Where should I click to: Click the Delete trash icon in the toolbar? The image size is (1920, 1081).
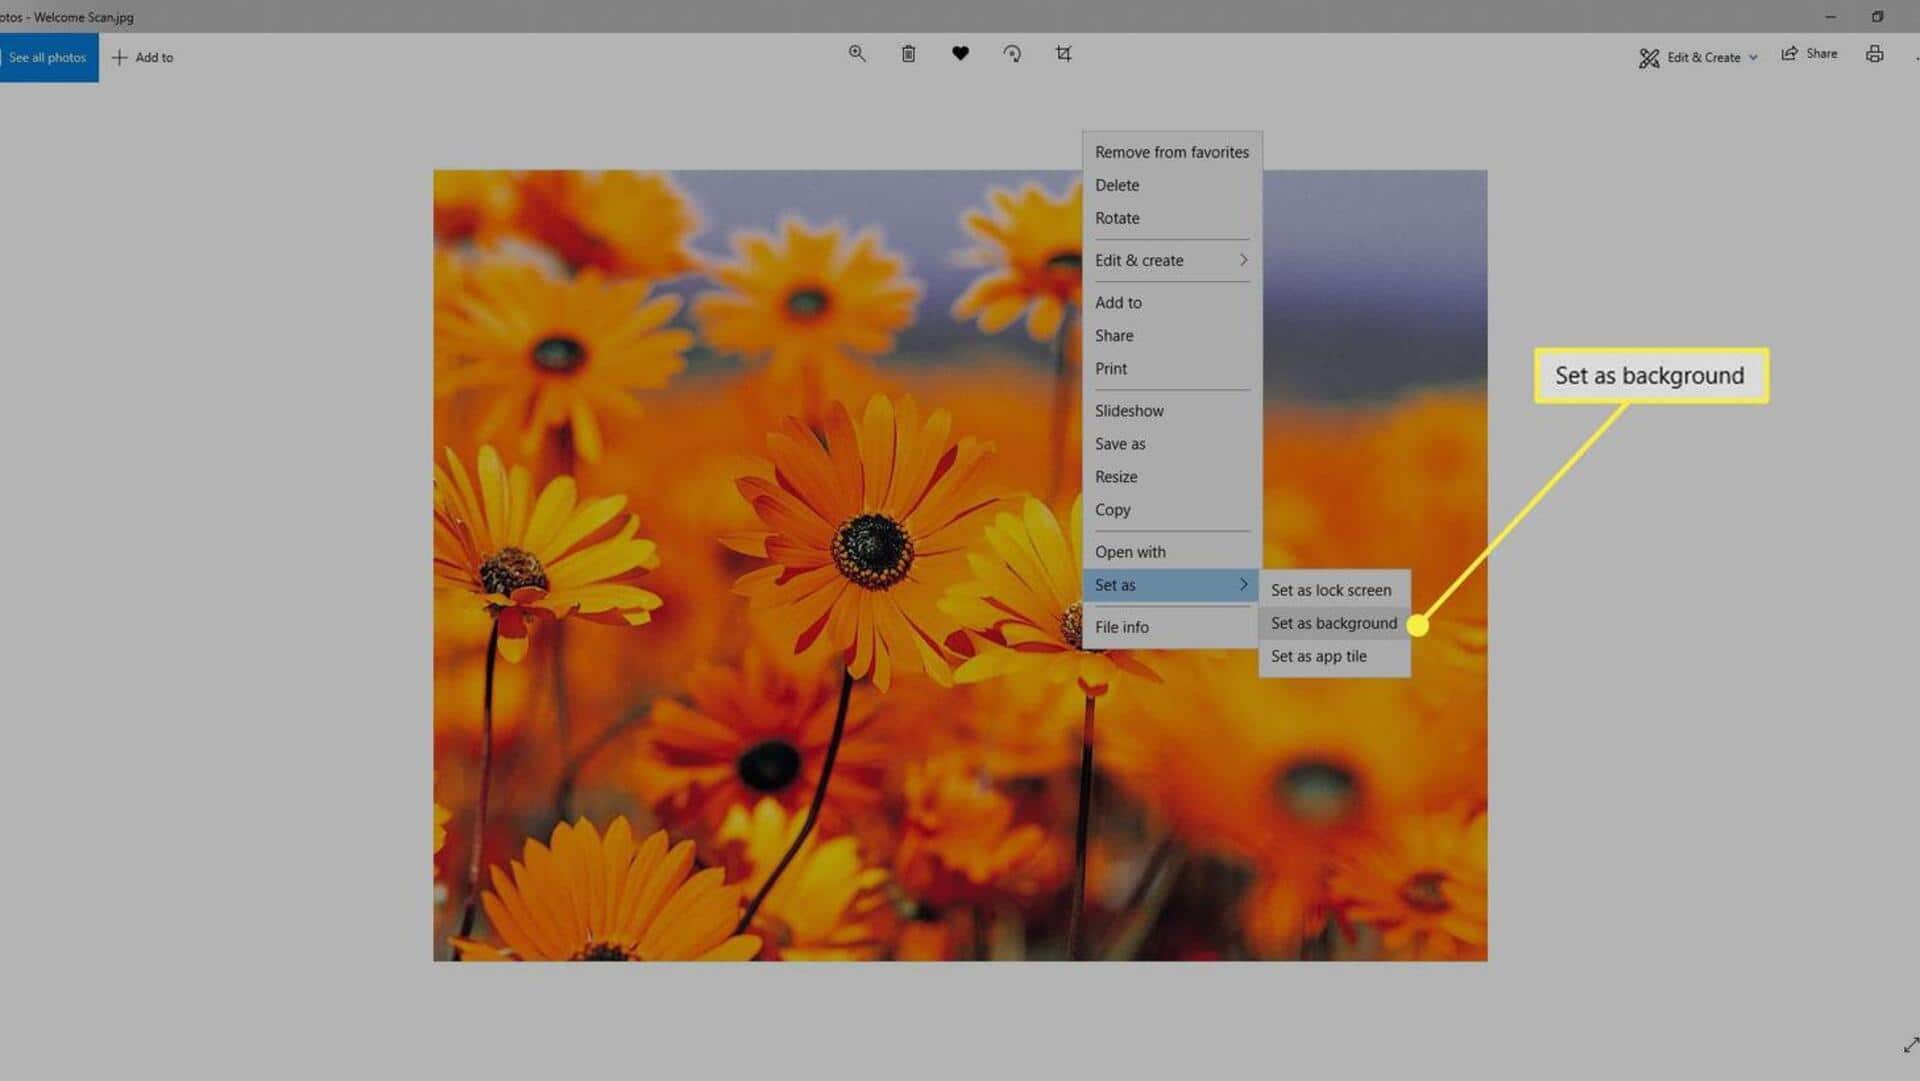(909, 53)
